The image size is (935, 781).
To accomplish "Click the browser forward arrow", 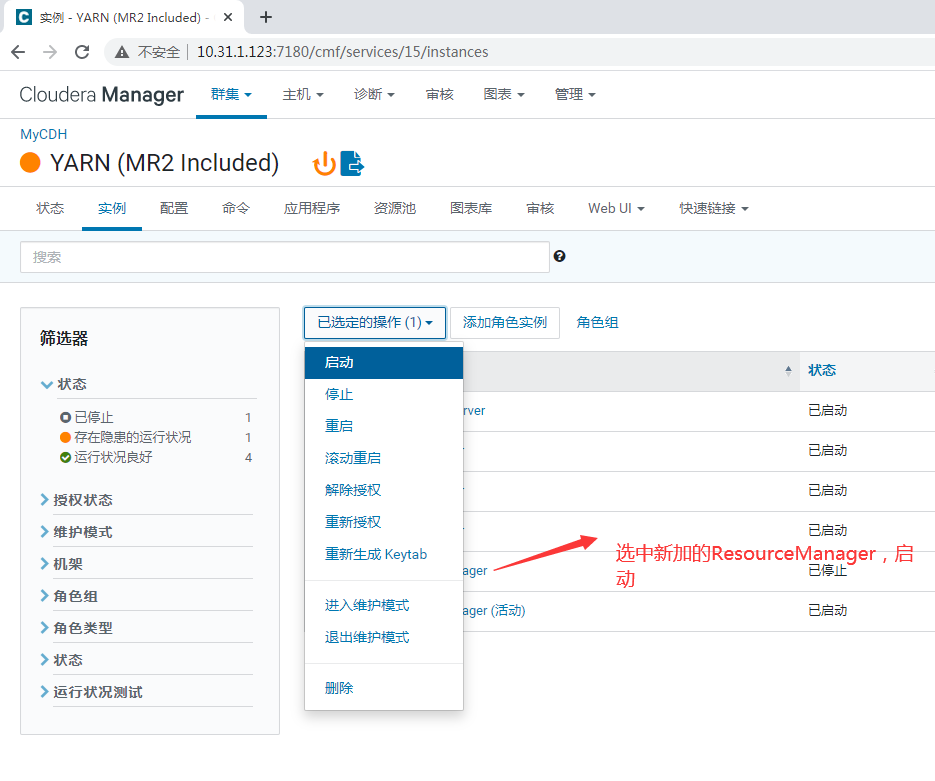I will 50,52.
